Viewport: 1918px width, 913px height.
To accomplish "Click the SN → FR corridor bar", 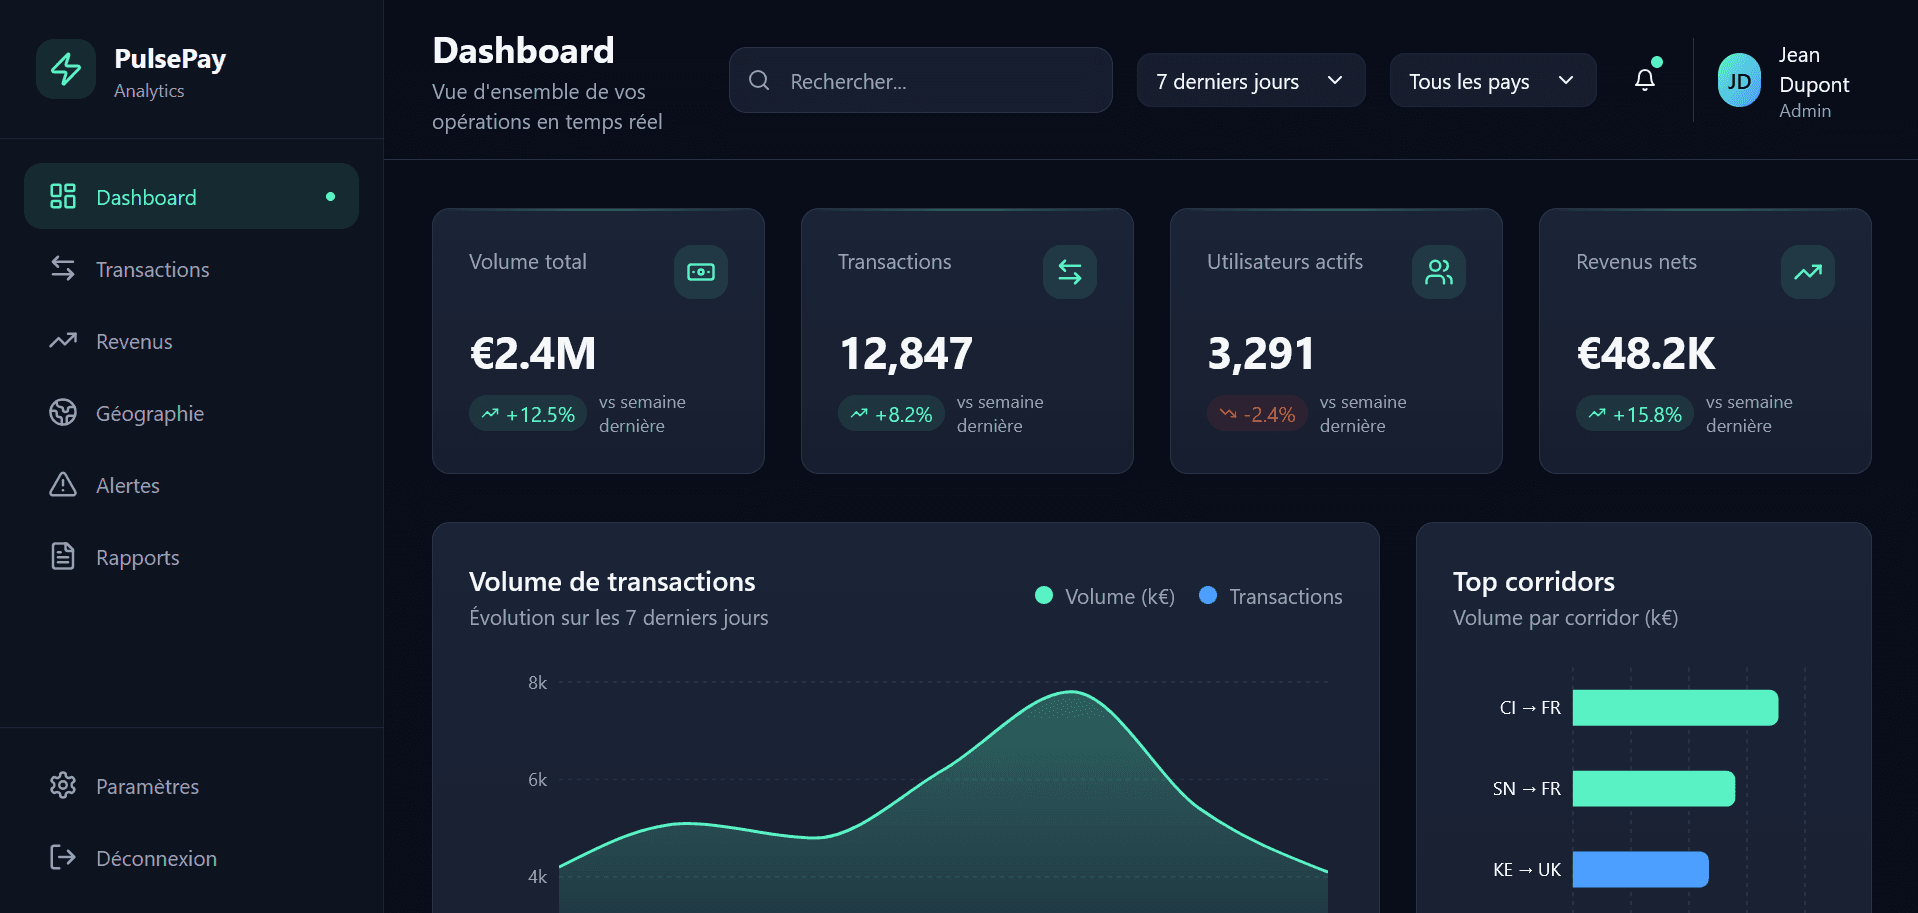I will tap(1654, 788).
